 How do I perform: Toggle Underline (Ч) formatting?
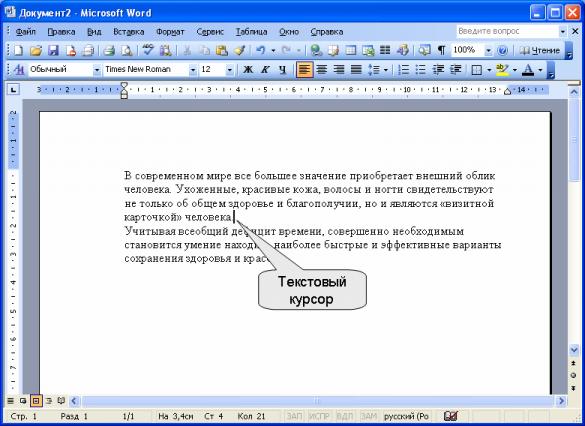283,70
